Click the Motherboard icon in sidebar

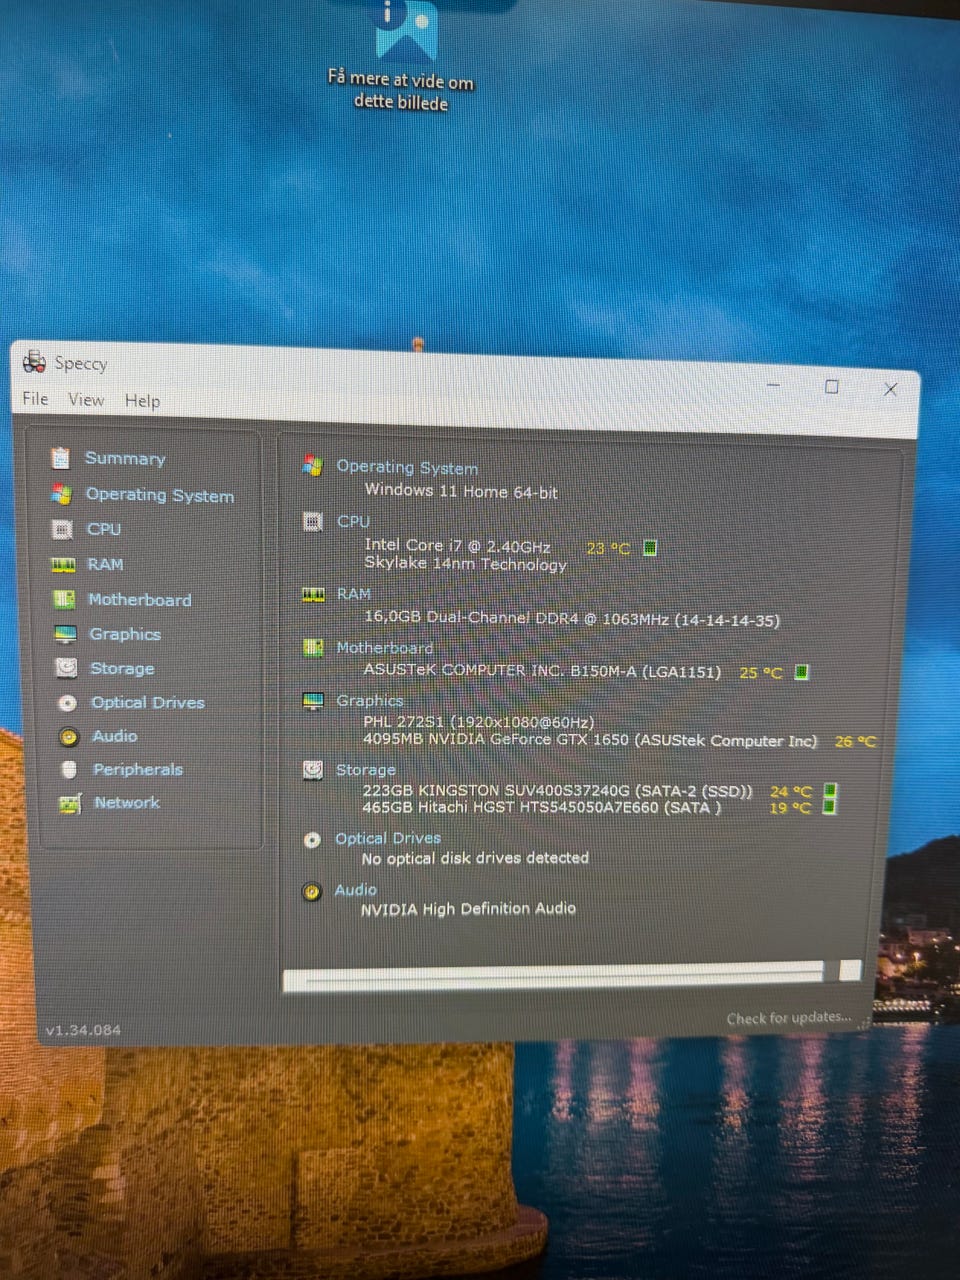pos(64,599)
